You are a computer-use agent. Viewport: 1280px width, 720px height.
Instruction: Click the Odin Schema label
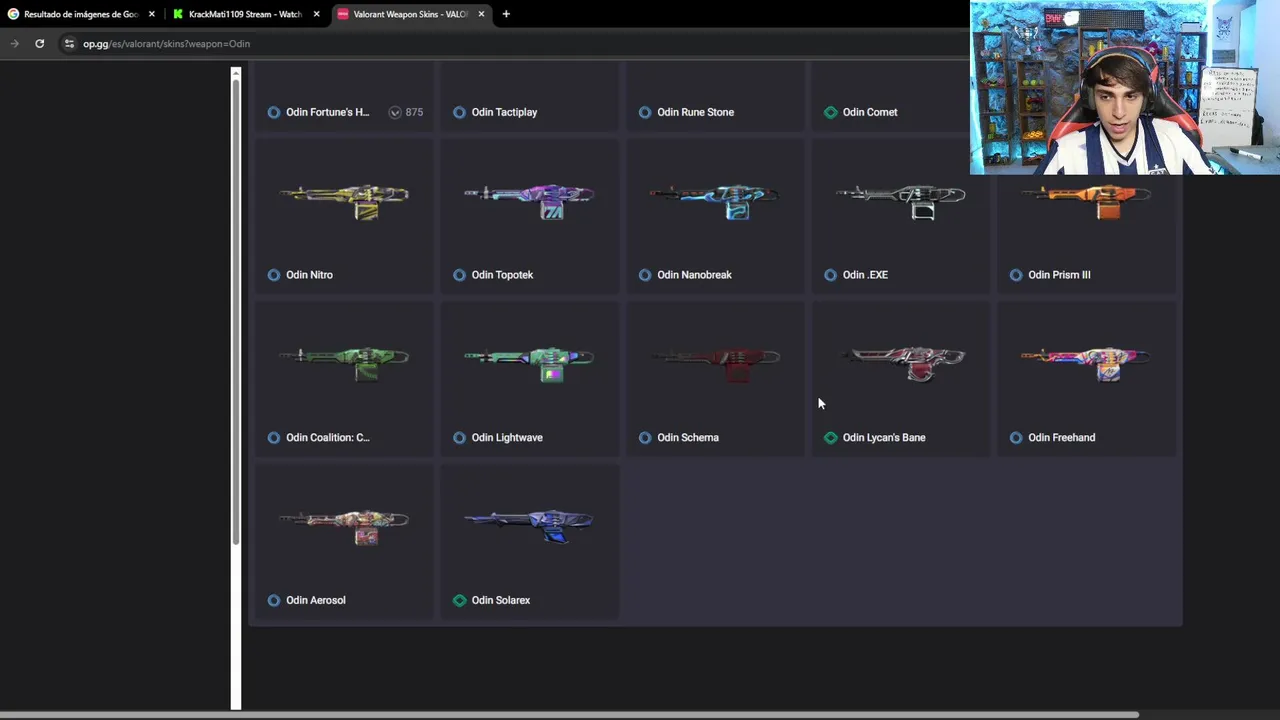pyautogui.click(x=688, y=438)
